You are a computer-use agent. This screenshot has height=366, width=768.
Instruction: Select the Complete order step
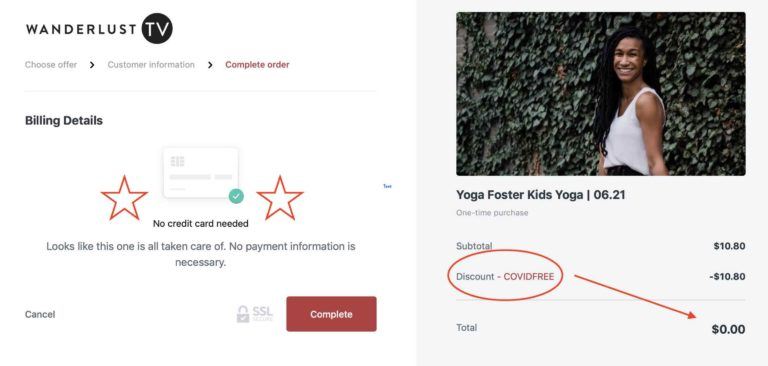(x=257, y=65)
